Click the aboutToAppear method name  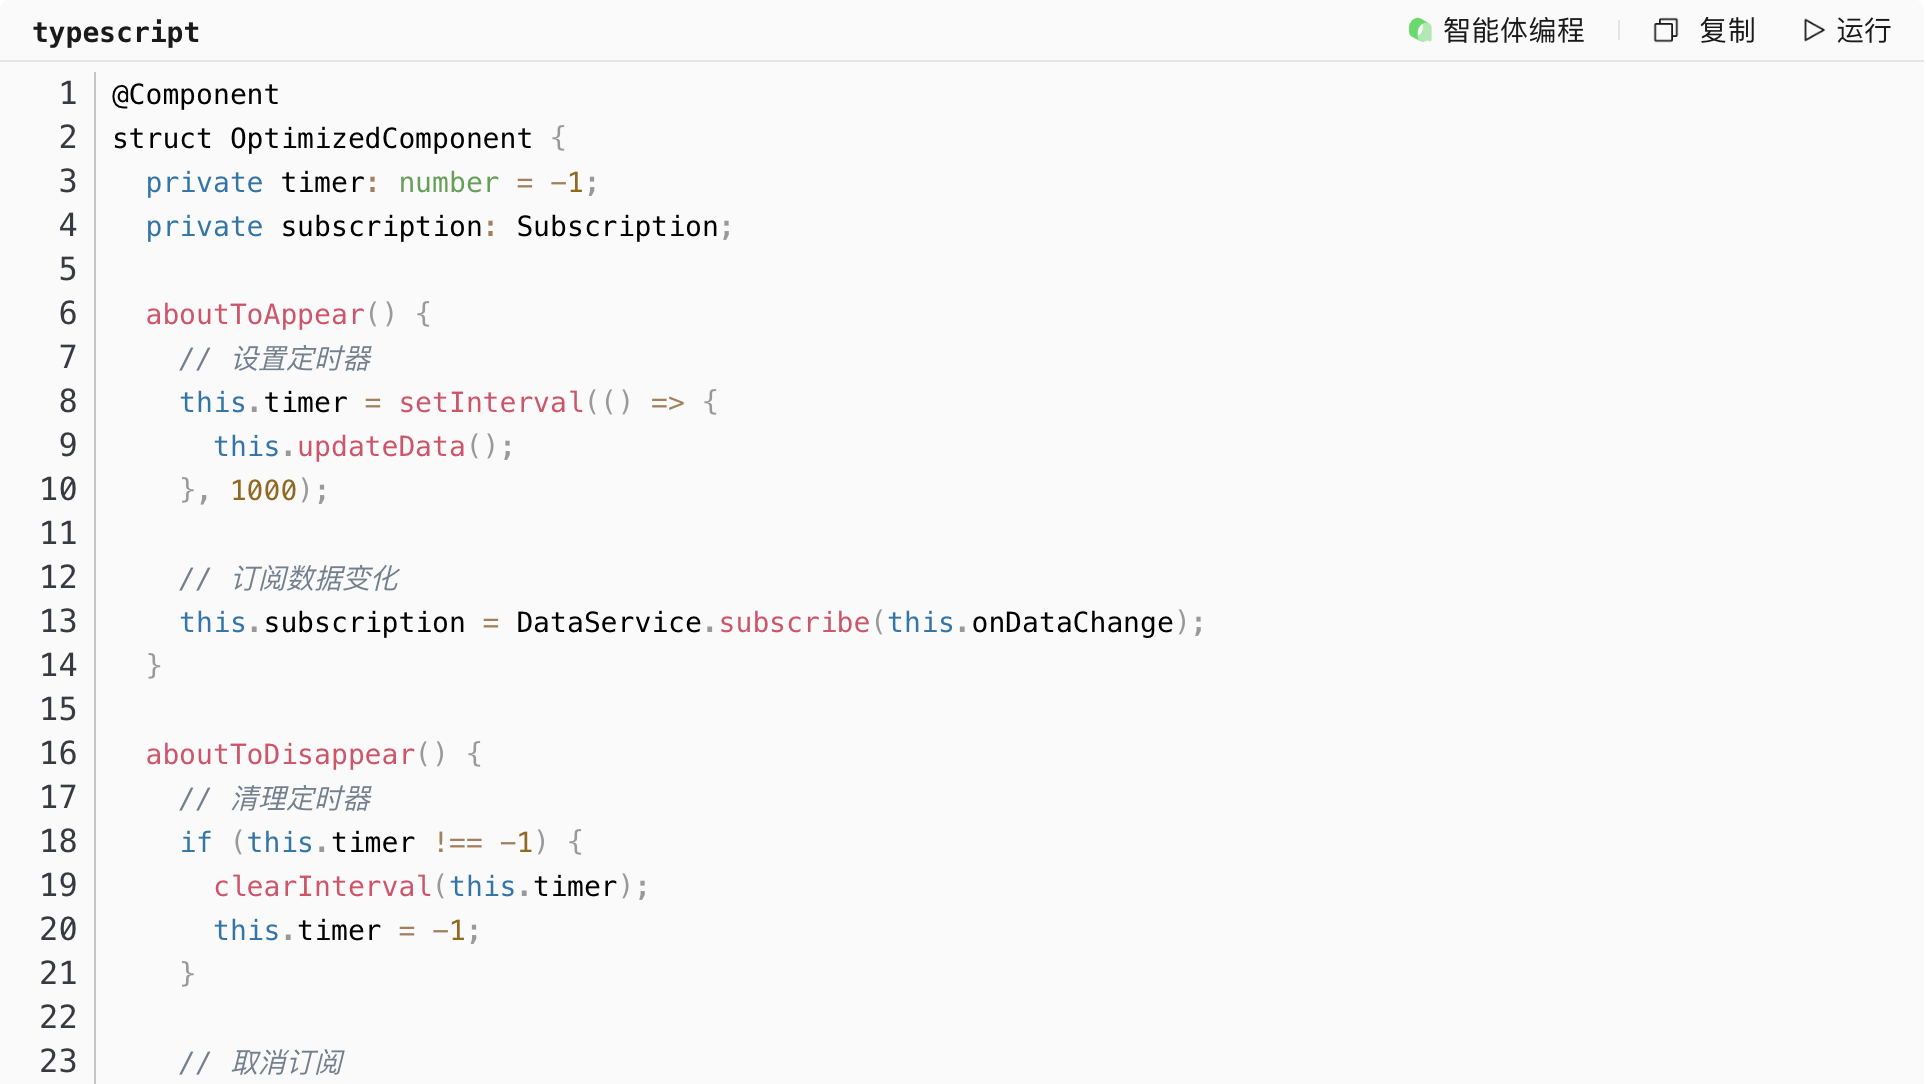click(255, 314)
